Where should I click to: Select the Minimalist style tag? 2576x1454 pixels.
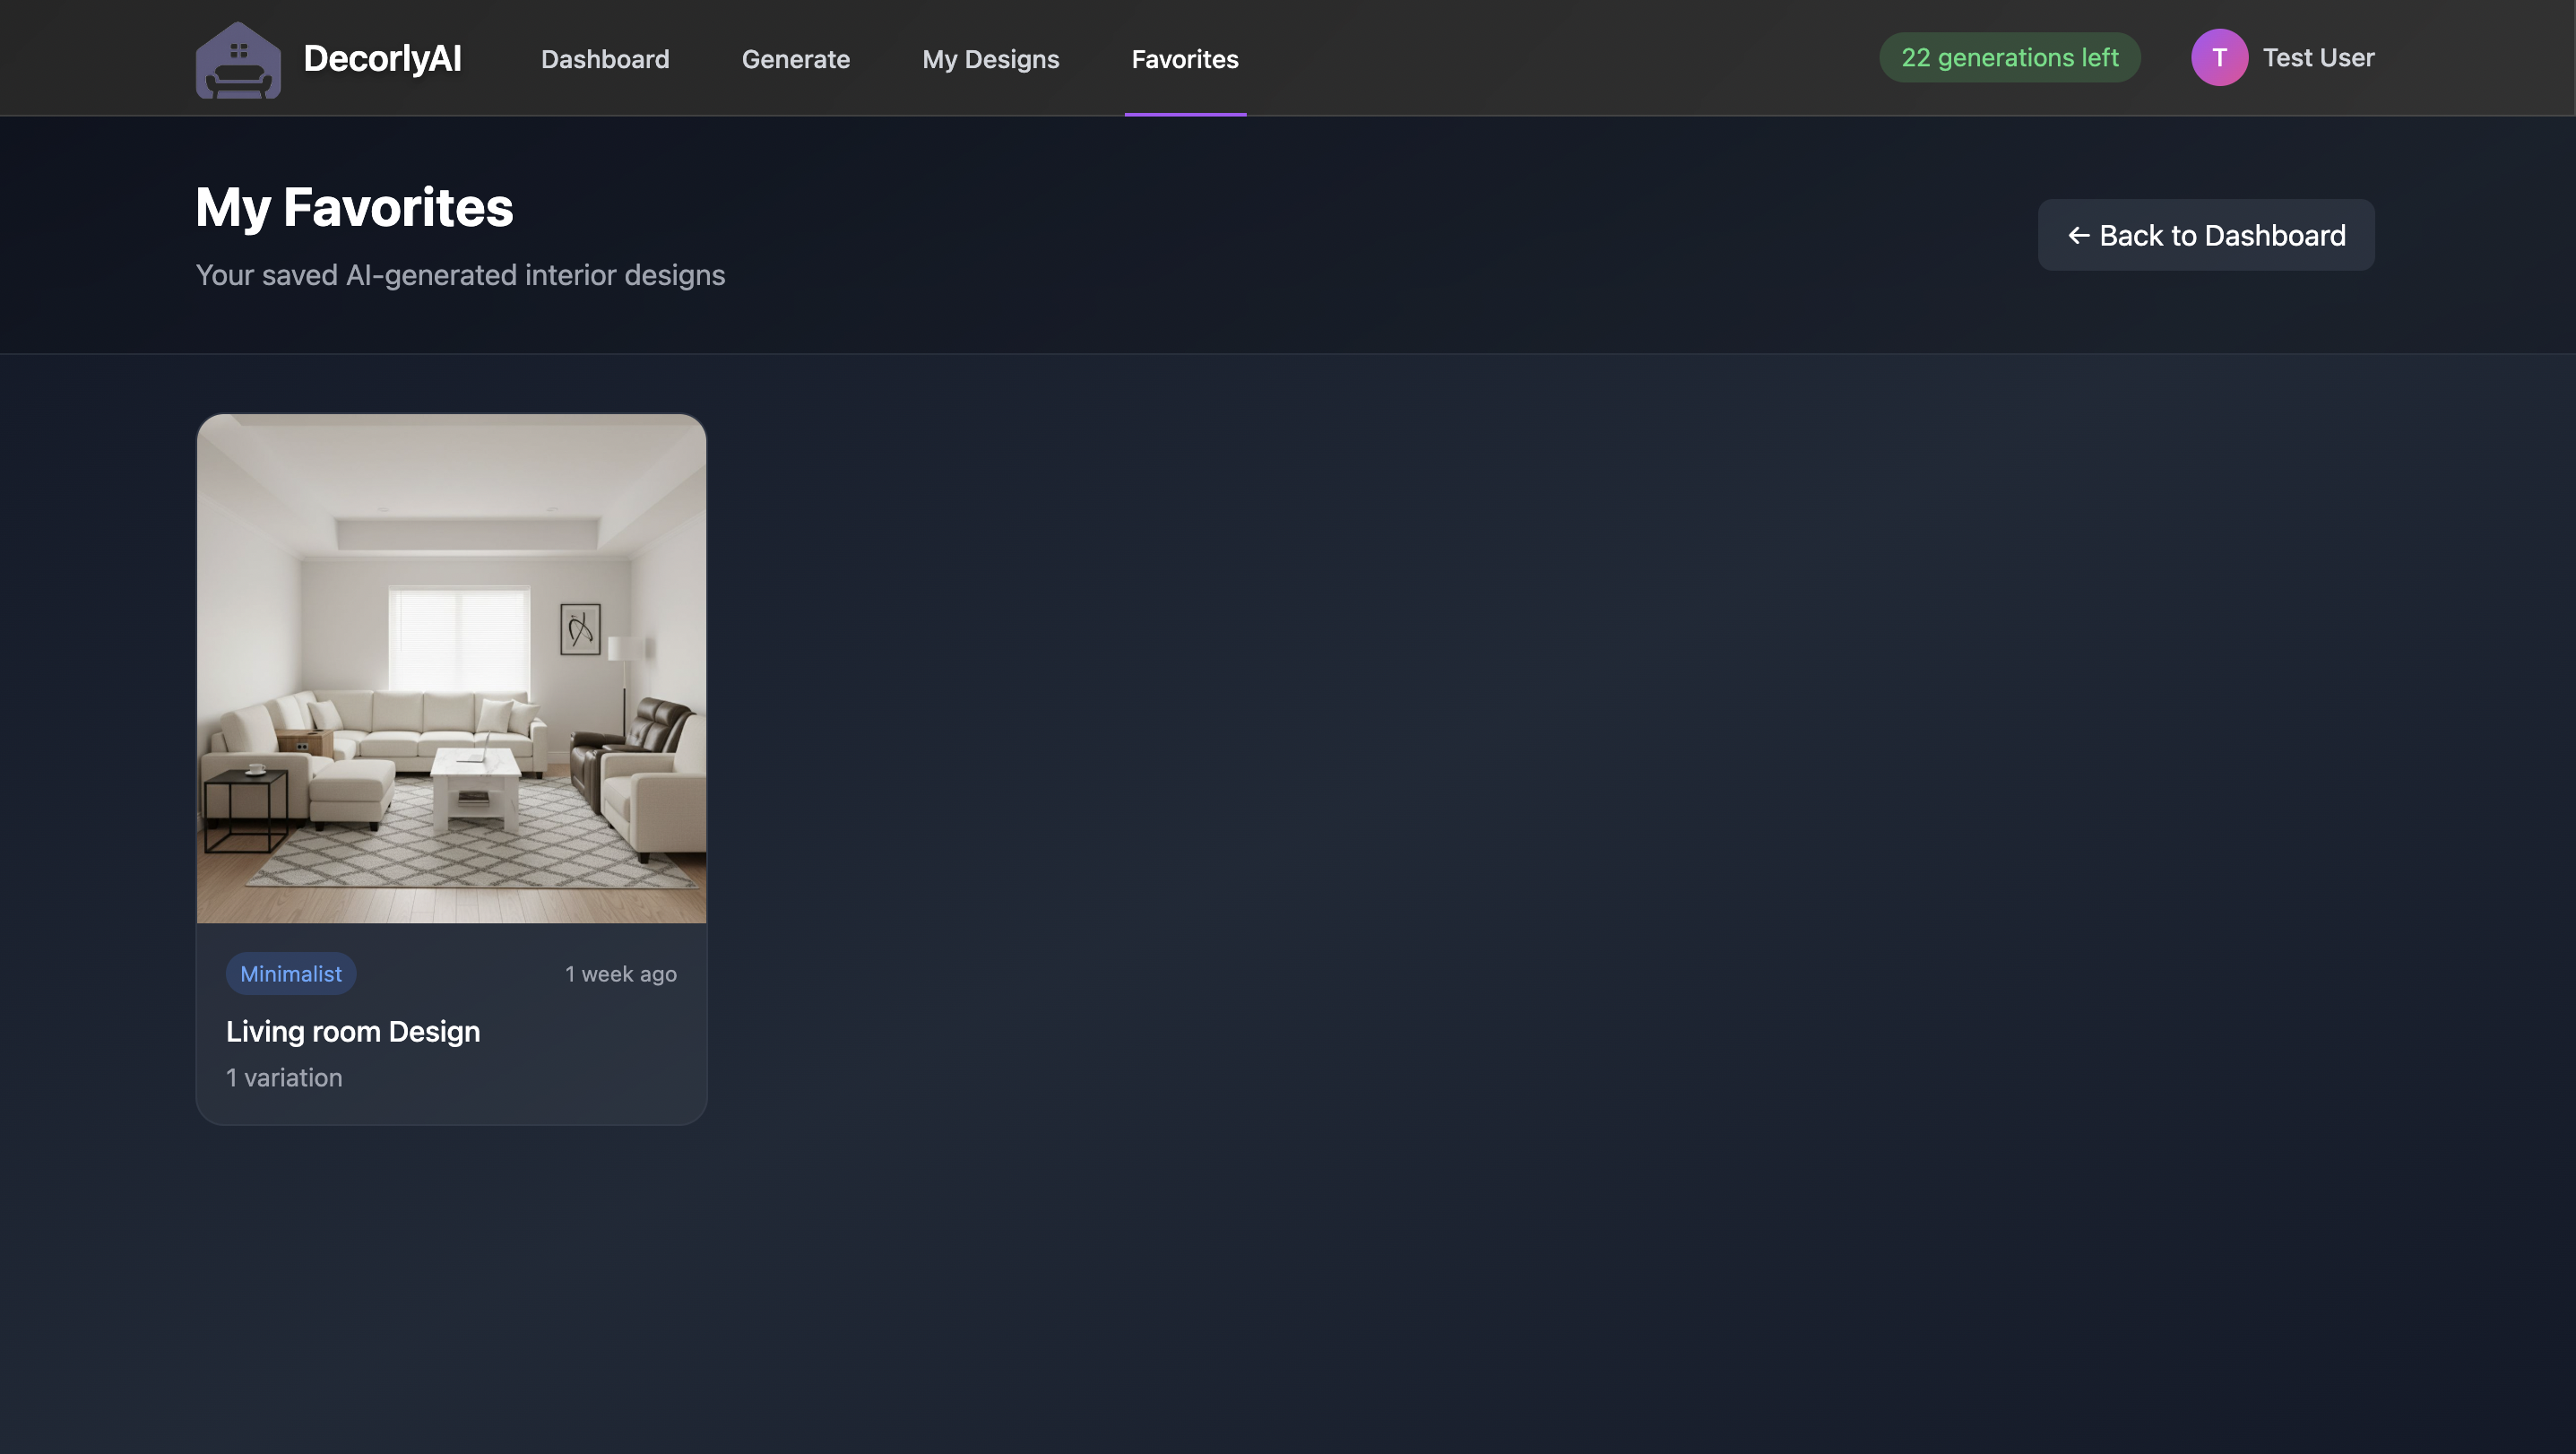[290, 973]
